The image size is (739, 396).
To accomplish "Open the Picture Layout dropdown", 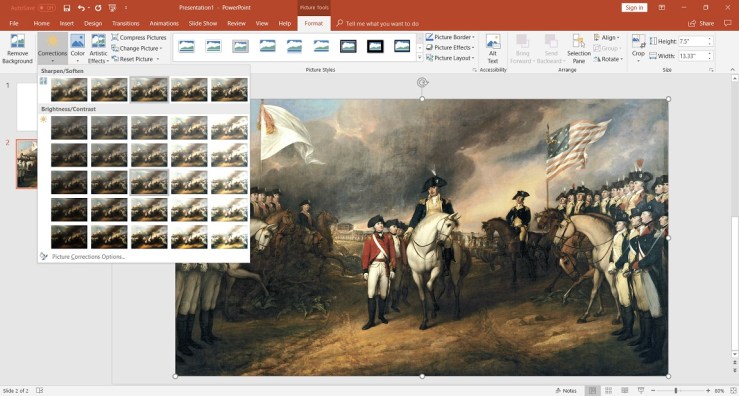I will [450, 58].
